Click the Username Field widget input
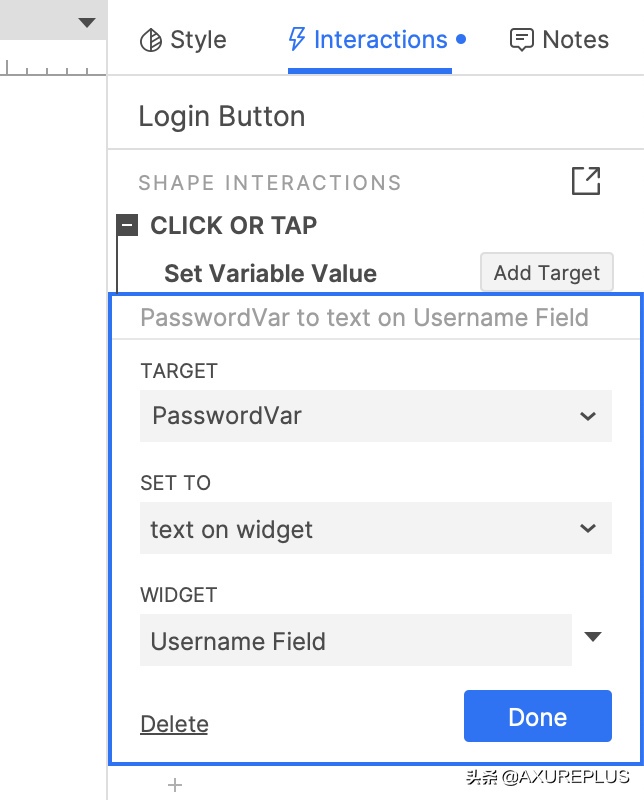 355,641
